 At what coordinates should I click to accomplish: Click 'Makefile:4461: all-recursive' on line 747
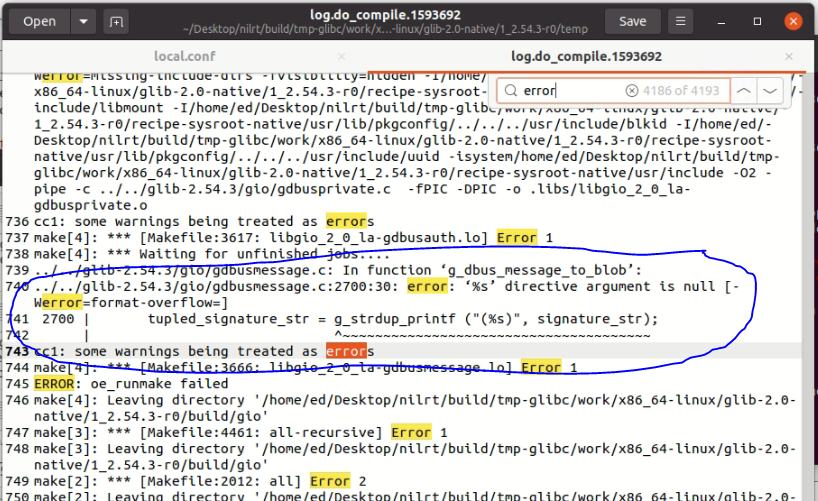[261, 432]
